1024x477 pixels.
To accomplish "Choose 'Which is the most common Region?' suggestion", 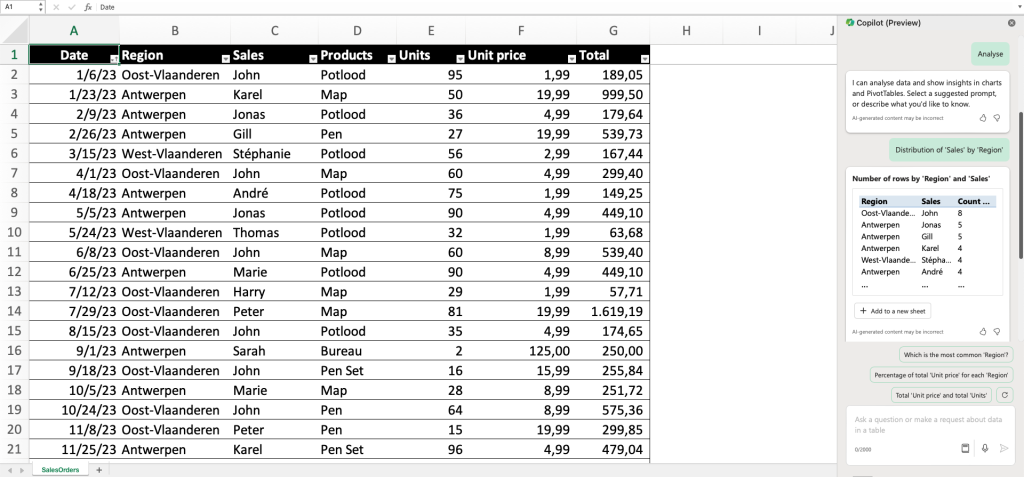I will point(955,354).
